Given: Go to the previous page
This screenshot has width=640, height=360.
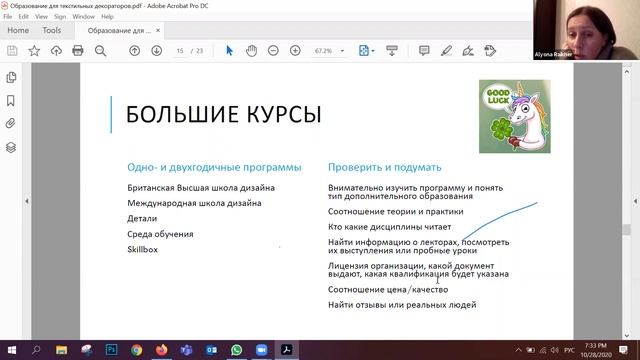Looking at the screenshot, I should [x=134, y=51].
